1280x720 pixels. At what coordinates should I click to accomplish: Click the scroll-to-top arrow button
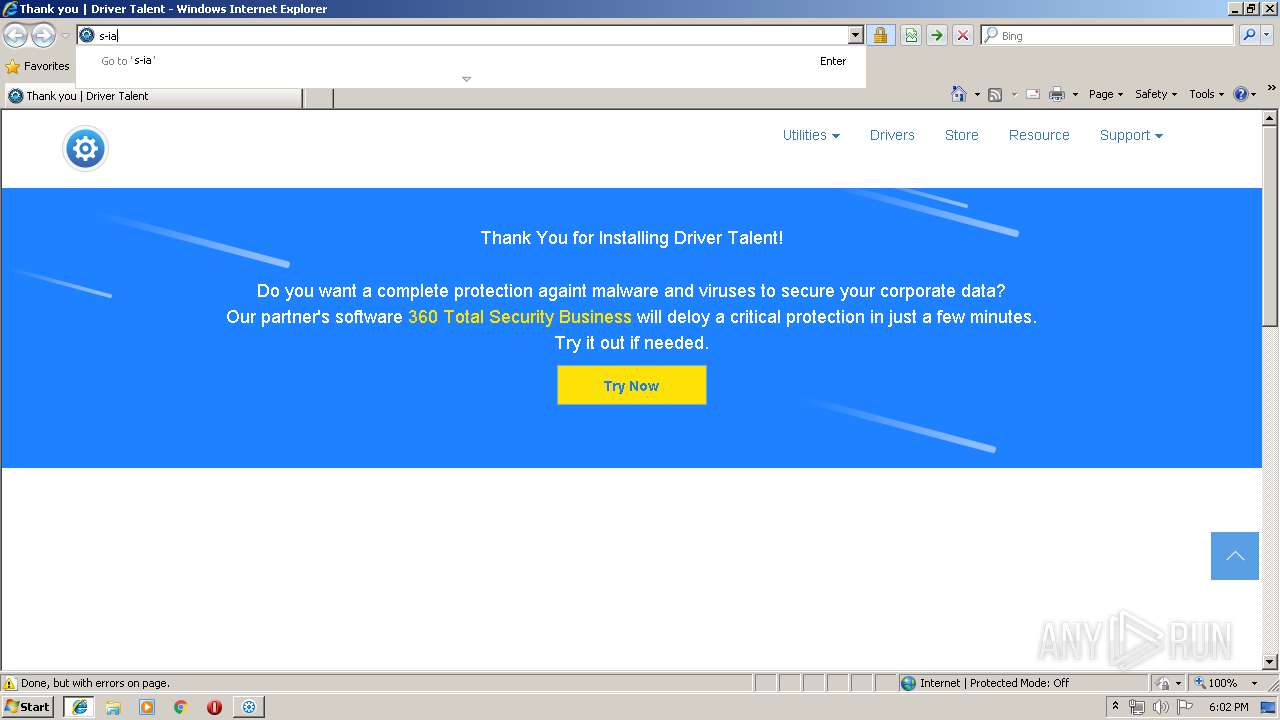point(1235,556)
